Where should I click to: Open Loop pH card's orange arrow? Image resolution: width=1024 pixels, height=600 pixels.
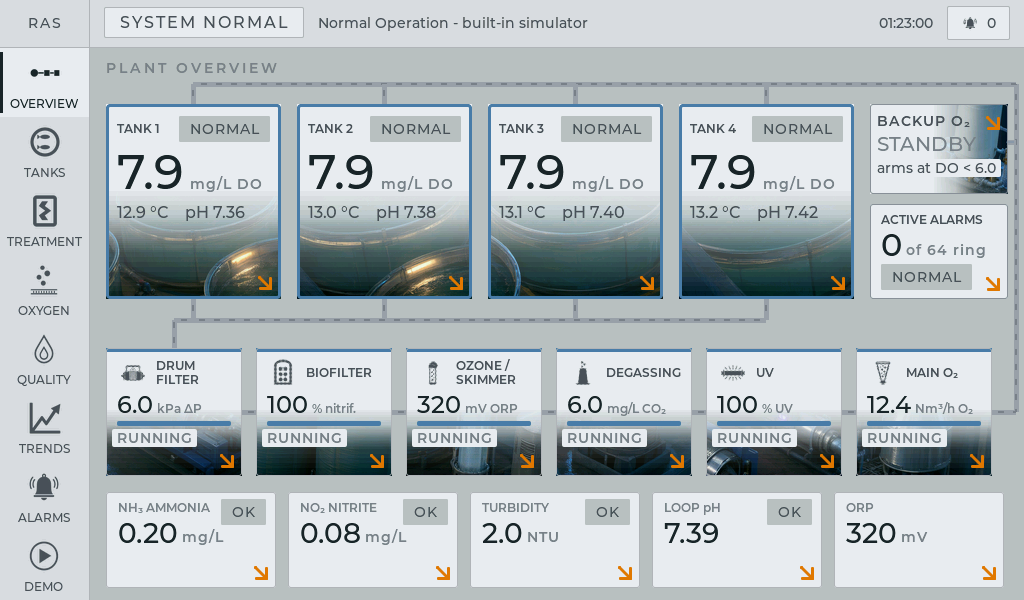(x=807, y=573)
